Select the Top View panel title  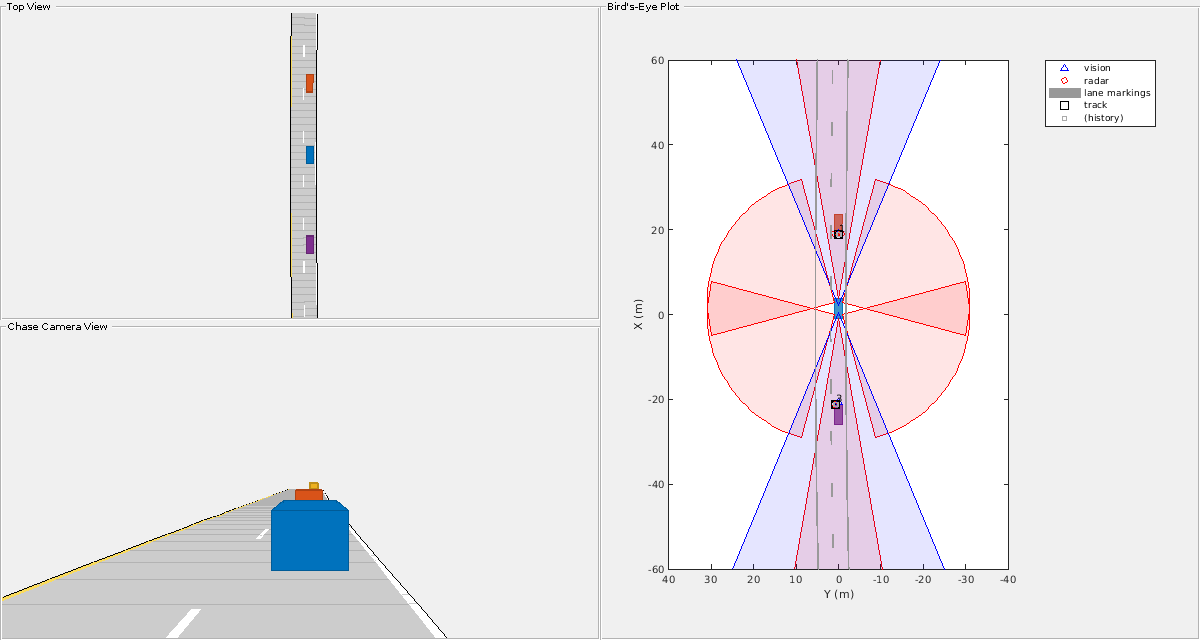(x=29, y=6)
